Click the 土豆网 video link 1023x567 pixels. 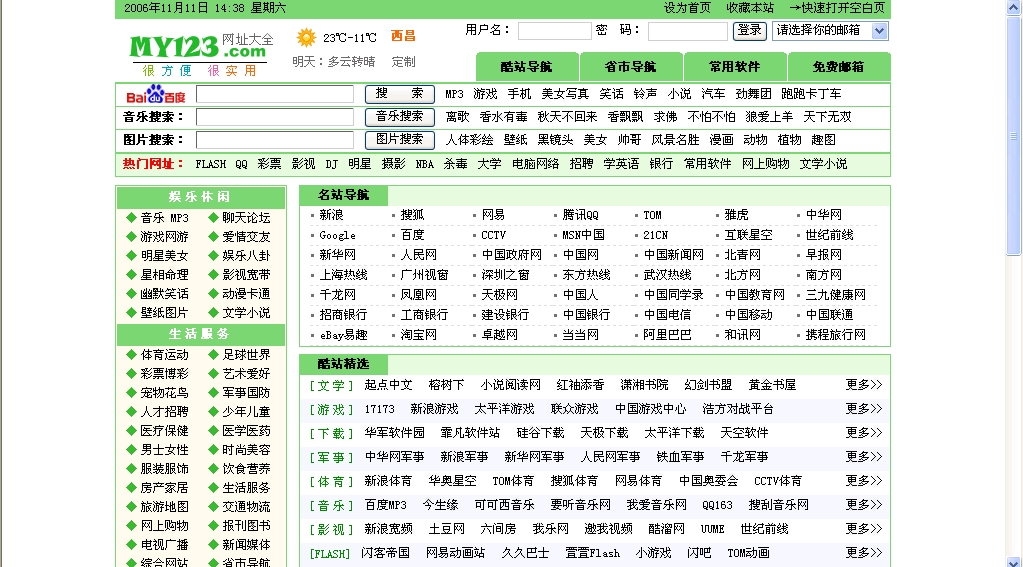(x=446, y=529)
